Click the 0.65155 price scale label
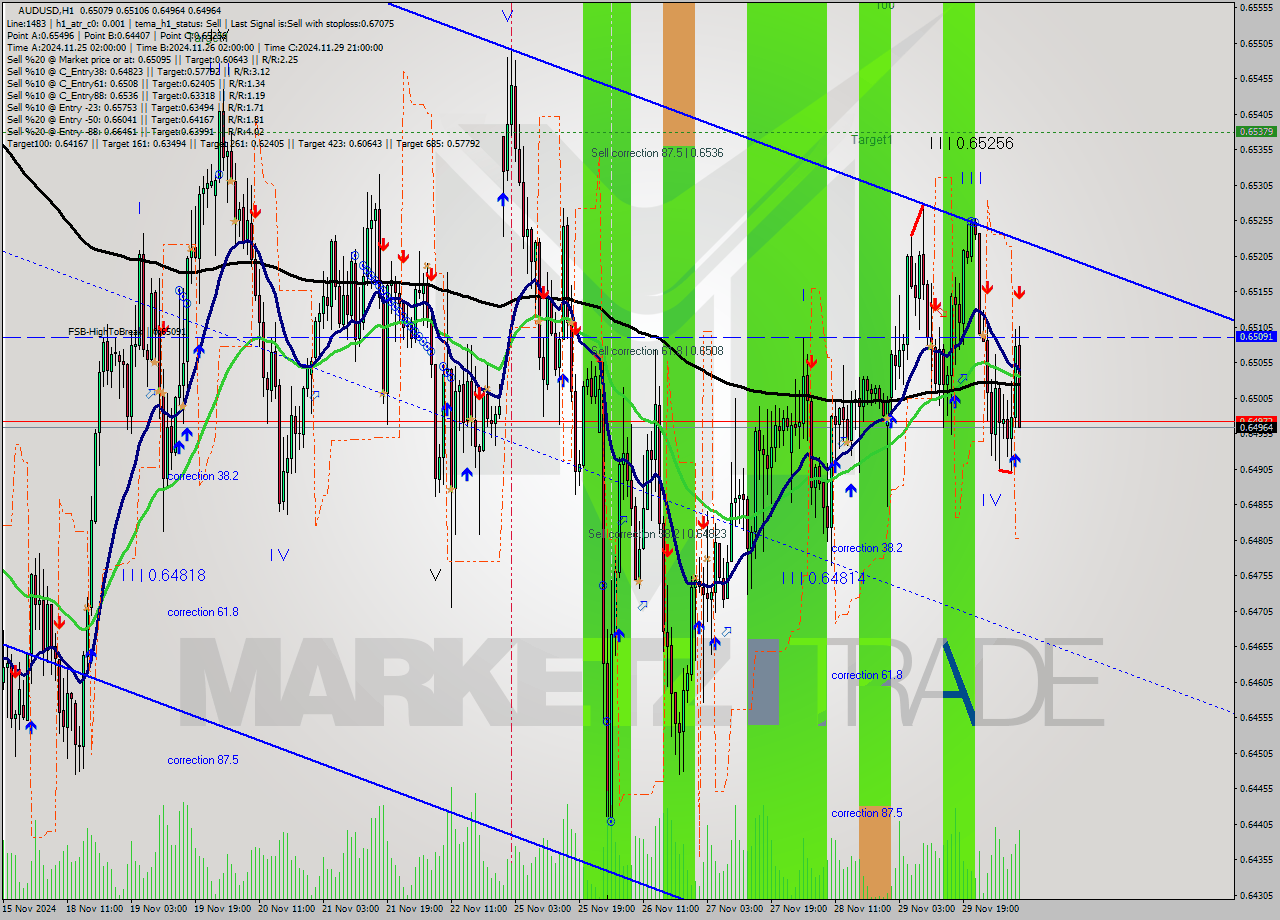 [x=1257, y=291]
